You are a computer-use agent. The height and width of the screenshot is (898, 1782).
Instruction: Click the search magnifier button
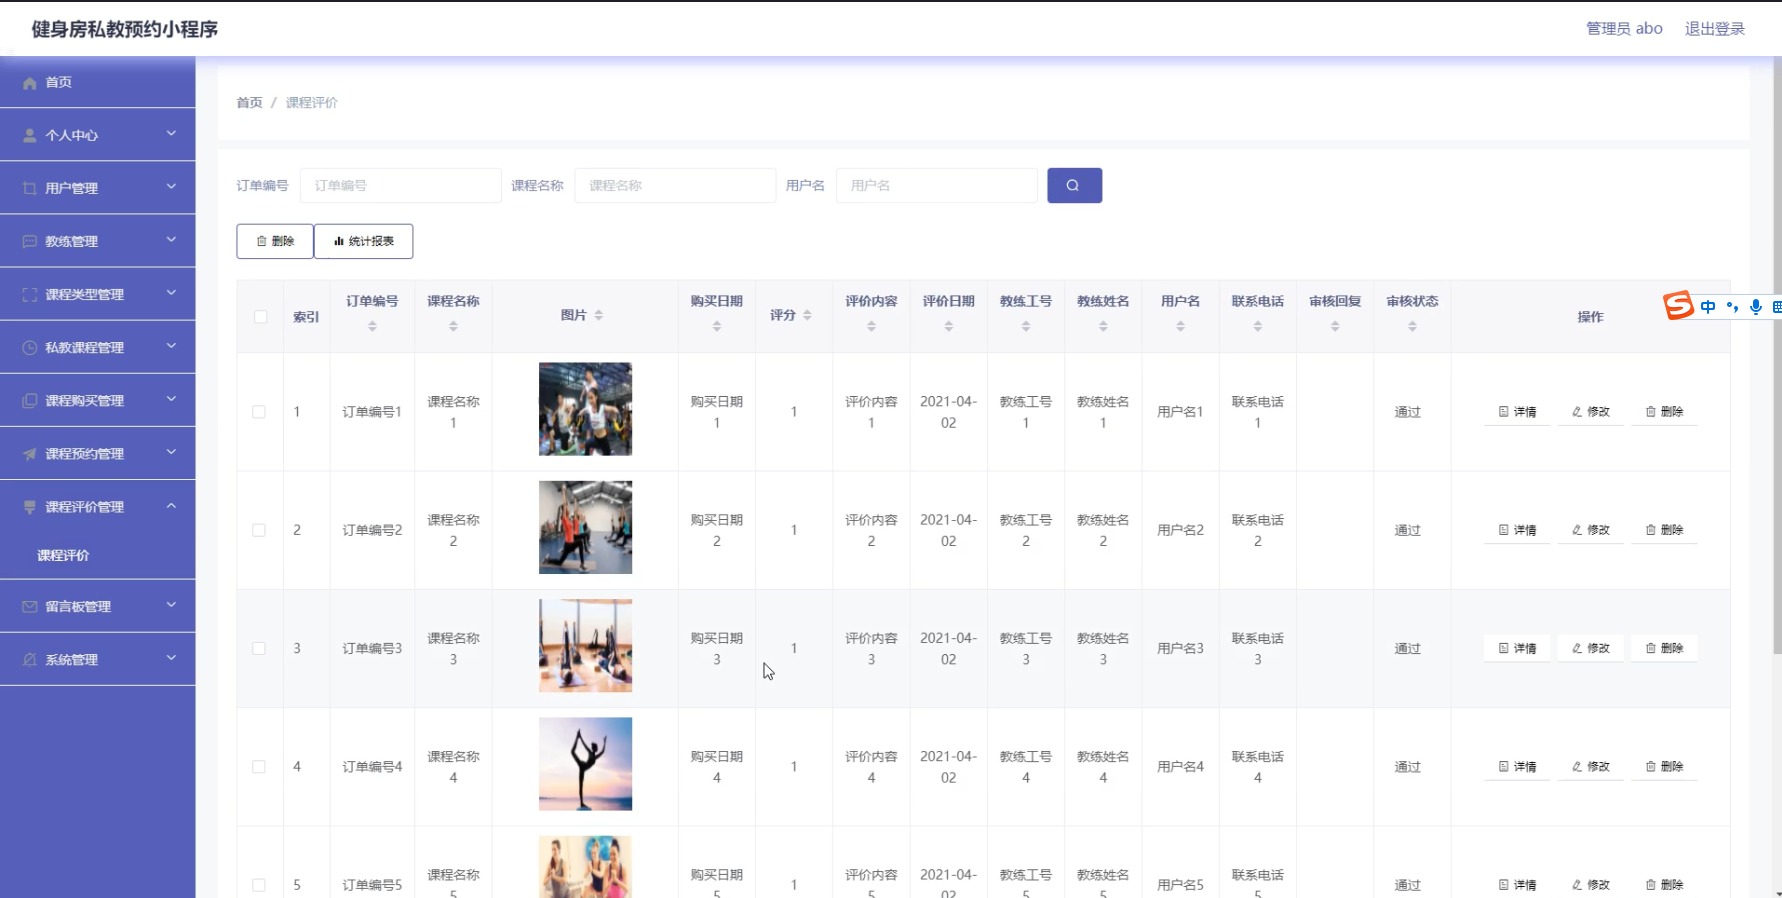coord(1074,185)
